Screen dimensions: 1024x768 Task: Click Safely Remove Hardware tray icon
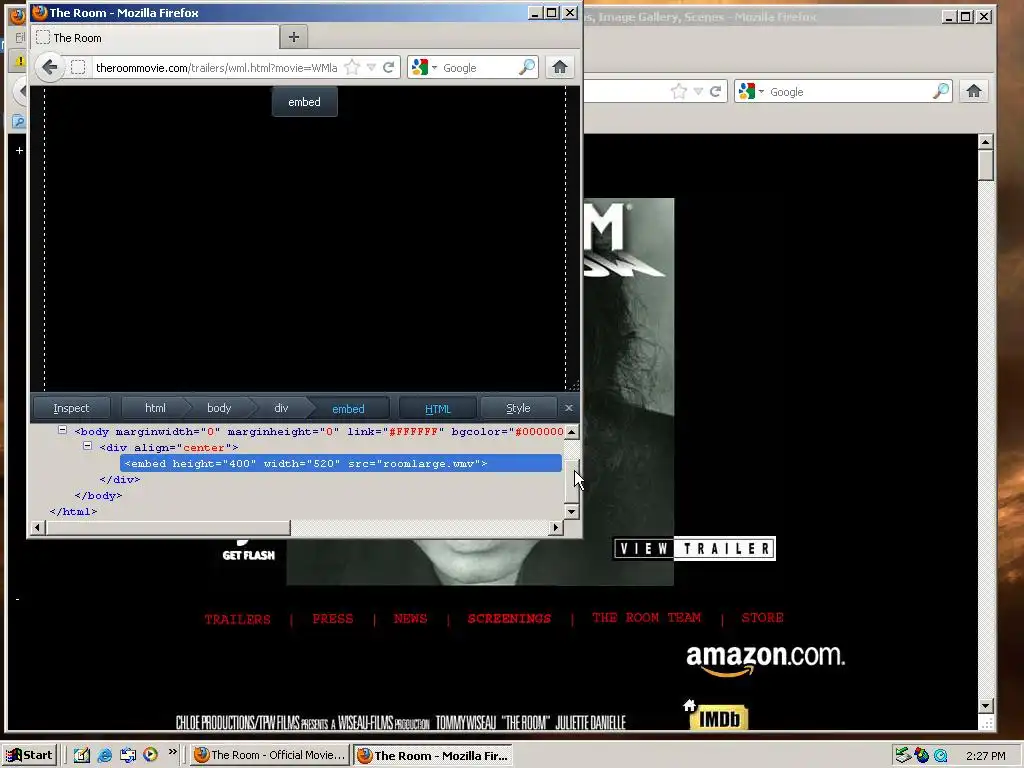point(903,755)
